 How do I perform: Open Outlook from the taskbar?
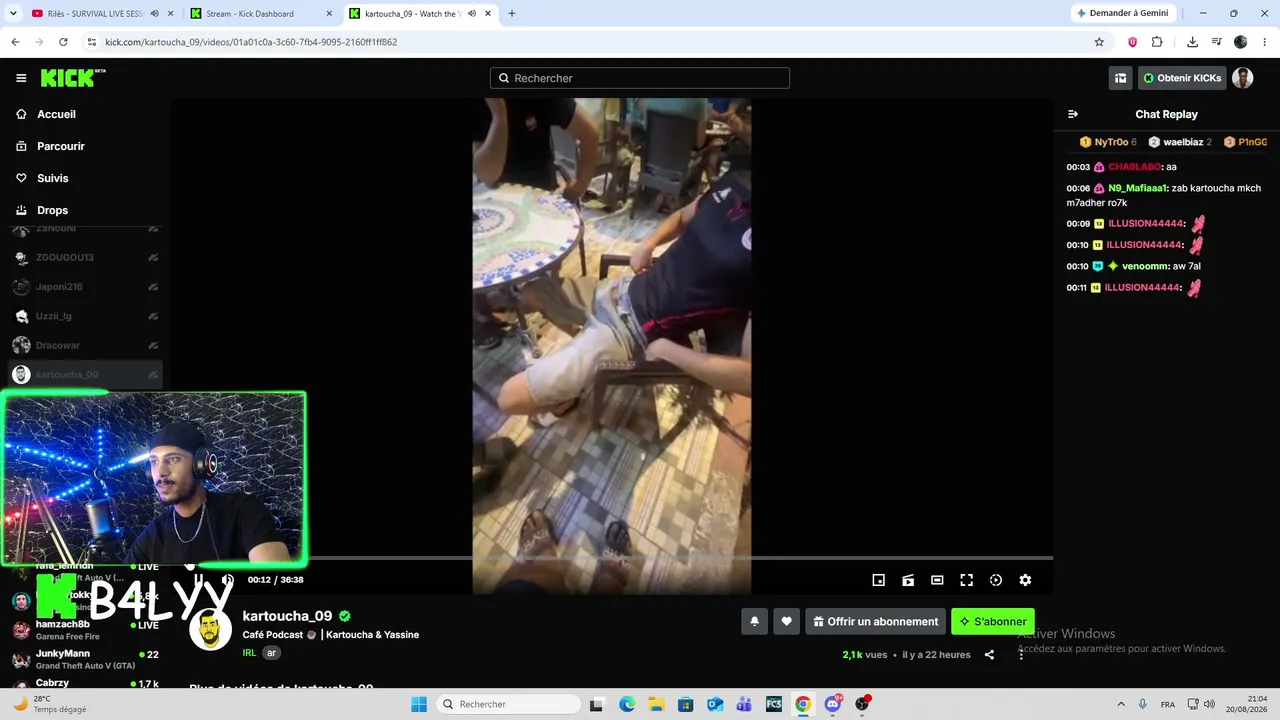[x=715, y=704]
